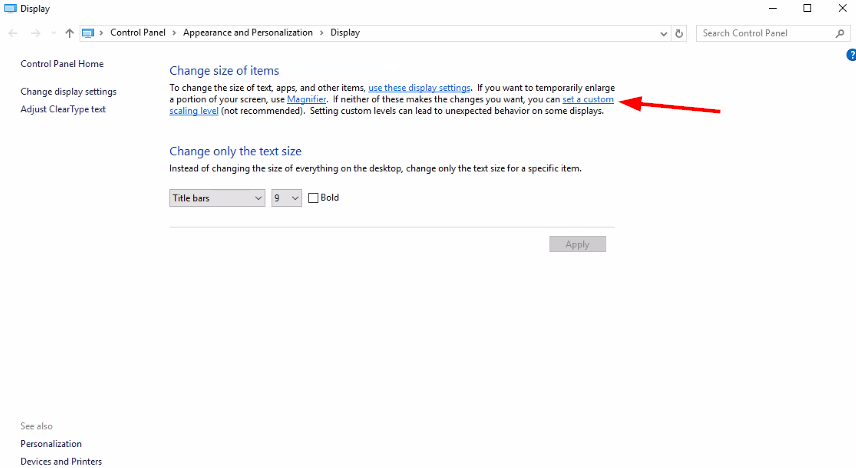
Task: Click the 'set a custom scaling level' link
Action: (x=587, y=100)
